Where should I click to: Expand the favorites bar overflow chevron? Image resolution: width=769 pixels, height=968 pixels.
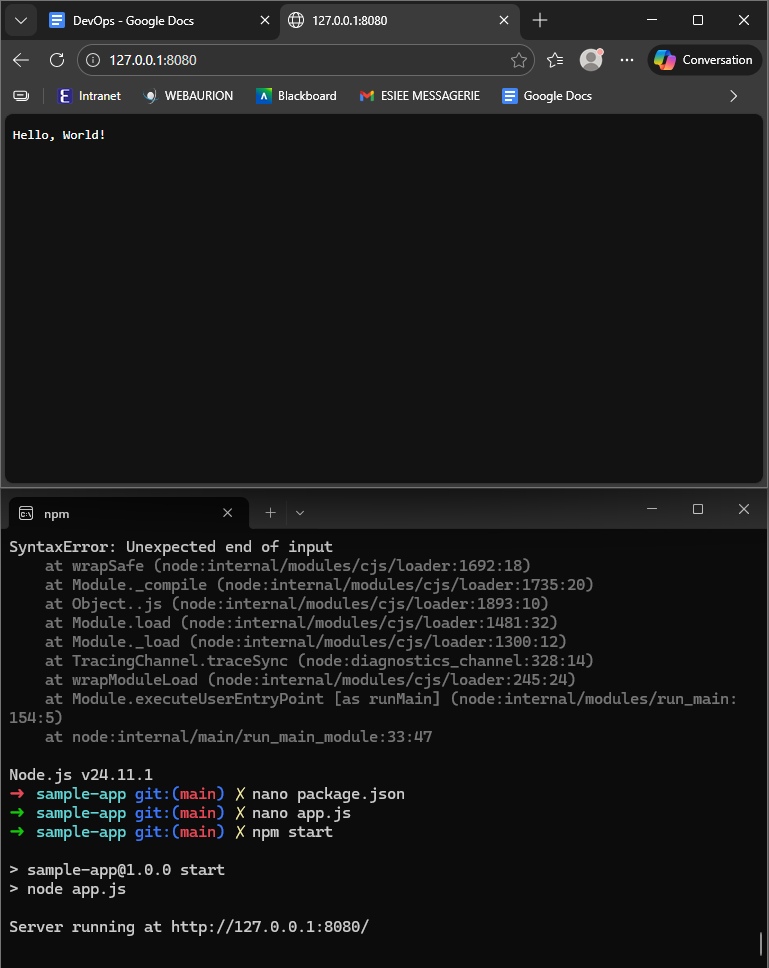(x=733, y=96)
